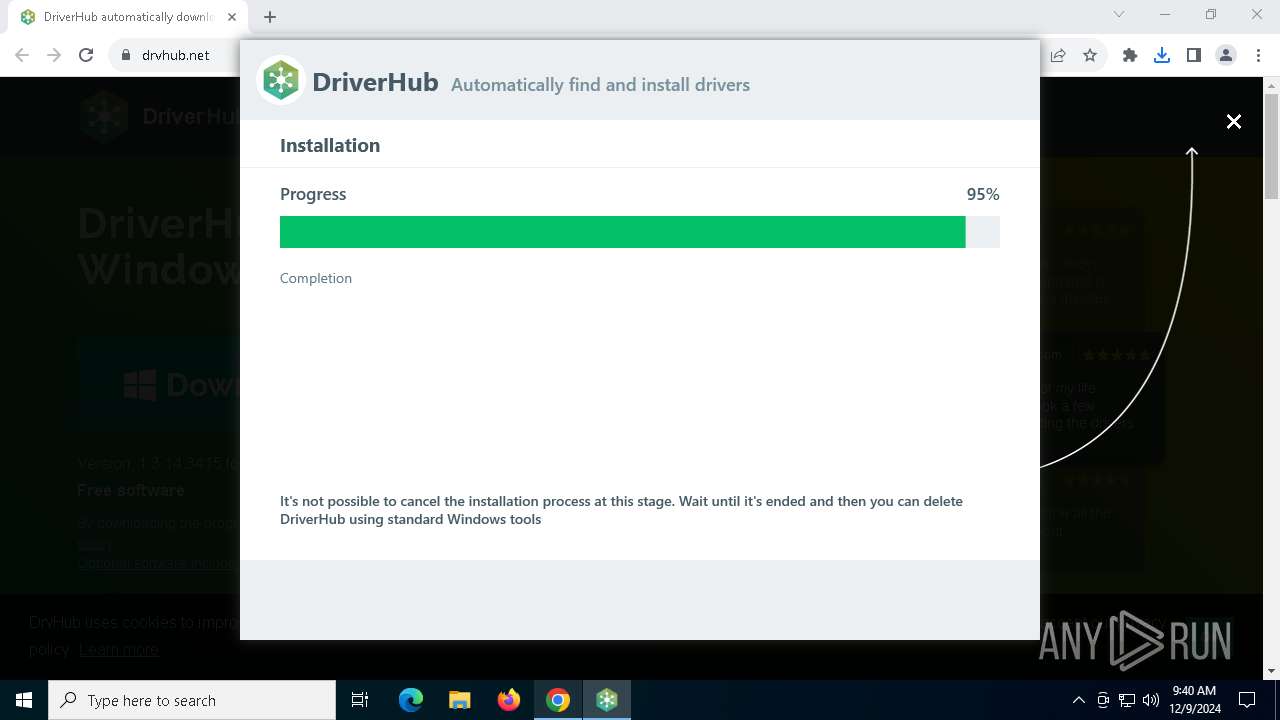Open network settings from the tray icon
Screen dimensions: 1280x720
pos(1127,700)
